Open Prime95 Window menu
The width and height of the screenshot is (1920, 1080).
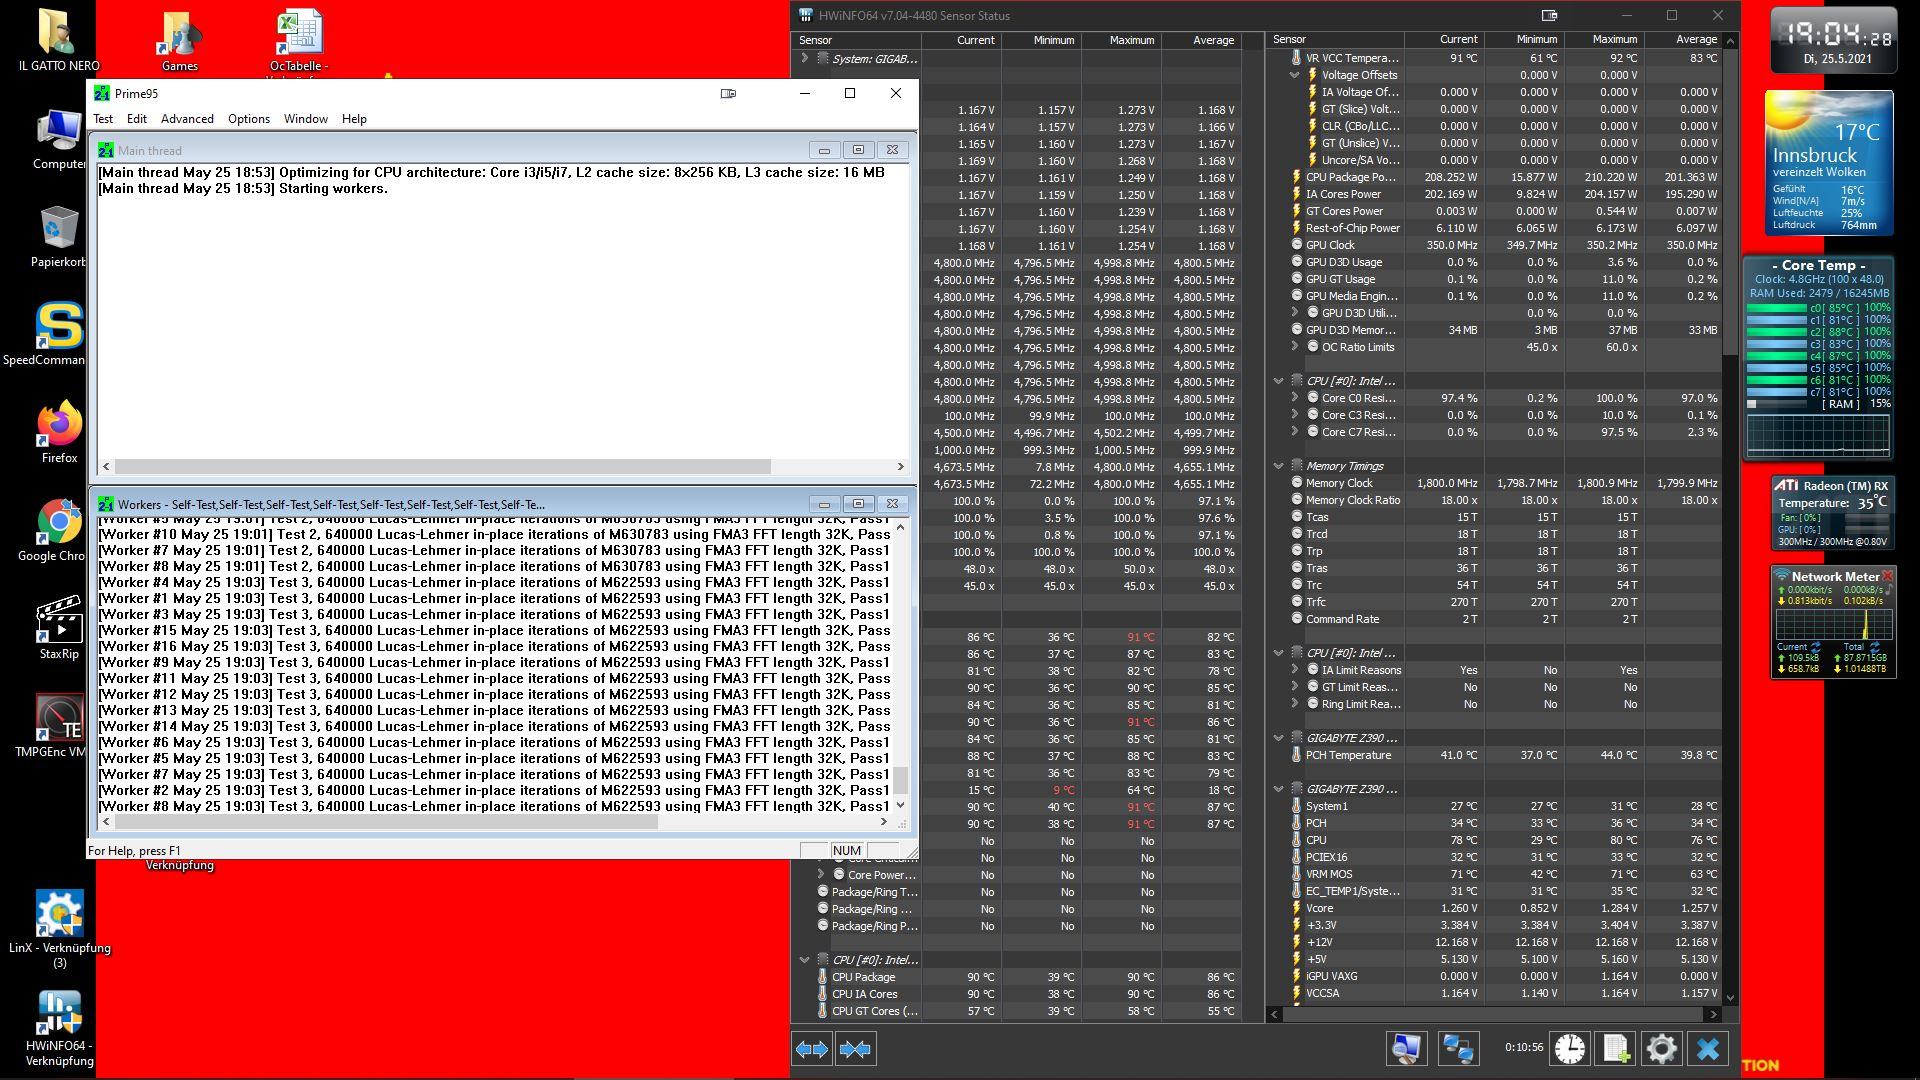[306, 118]
